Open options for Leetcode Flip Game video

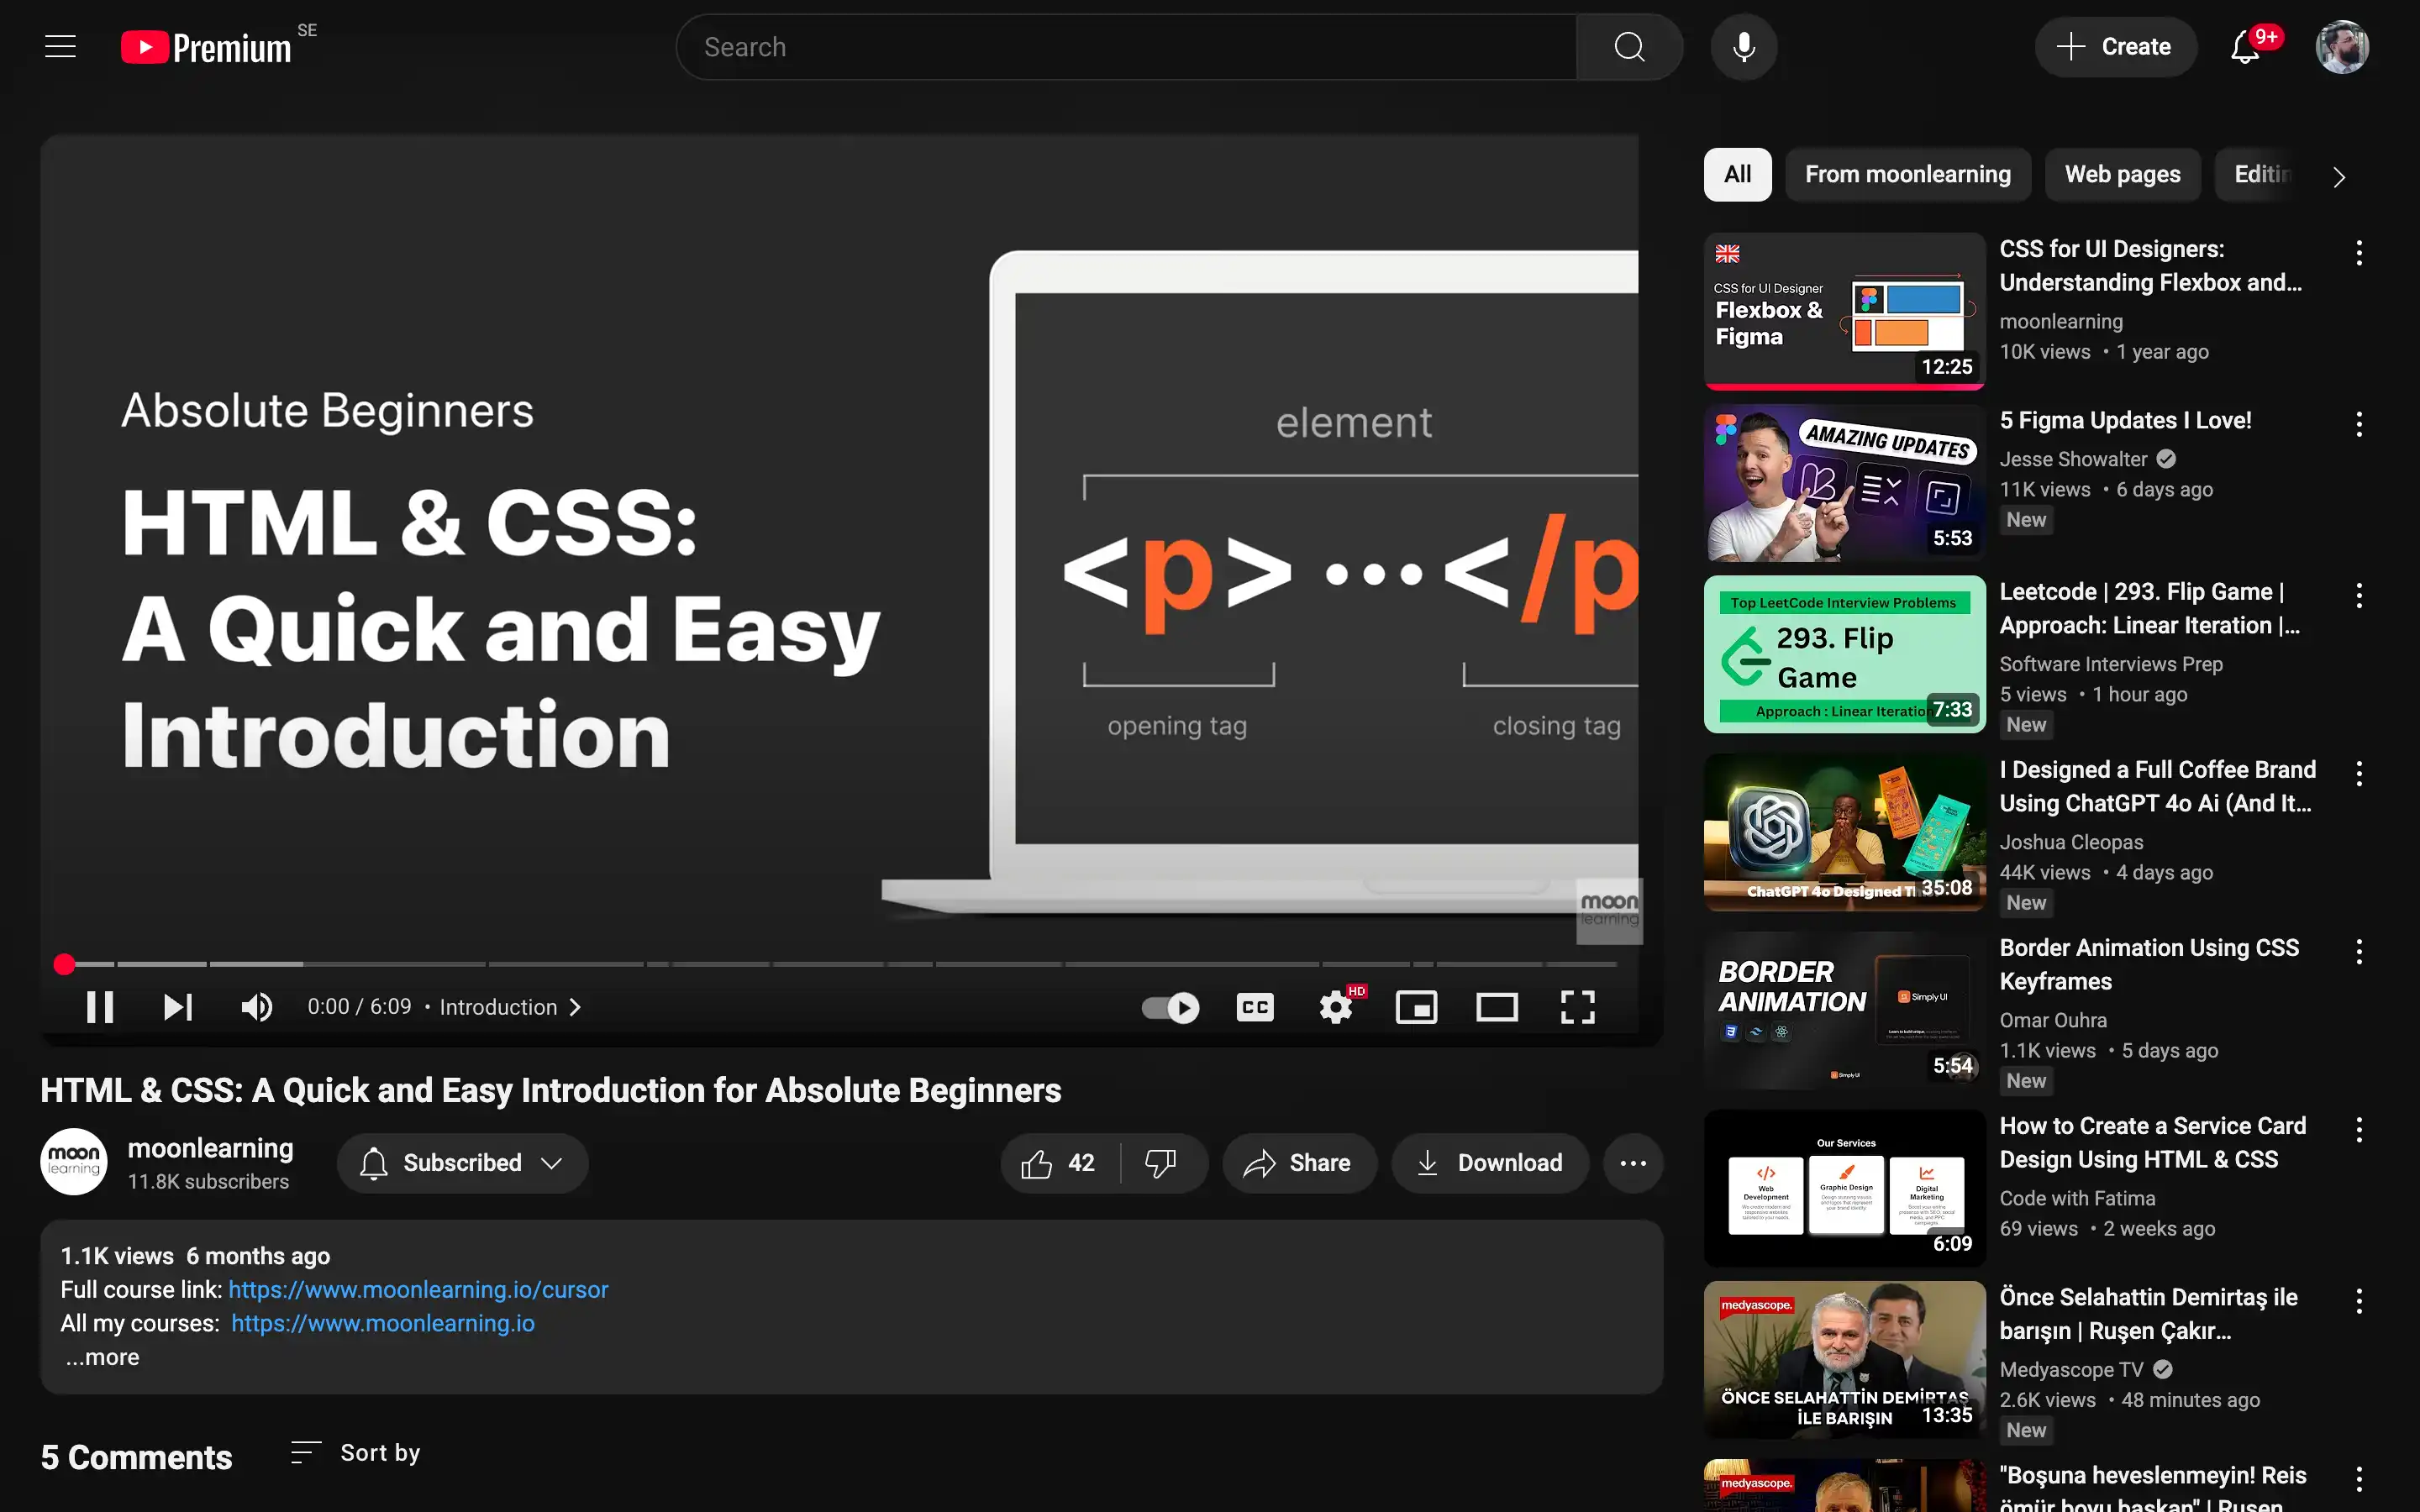(2359, 596)
